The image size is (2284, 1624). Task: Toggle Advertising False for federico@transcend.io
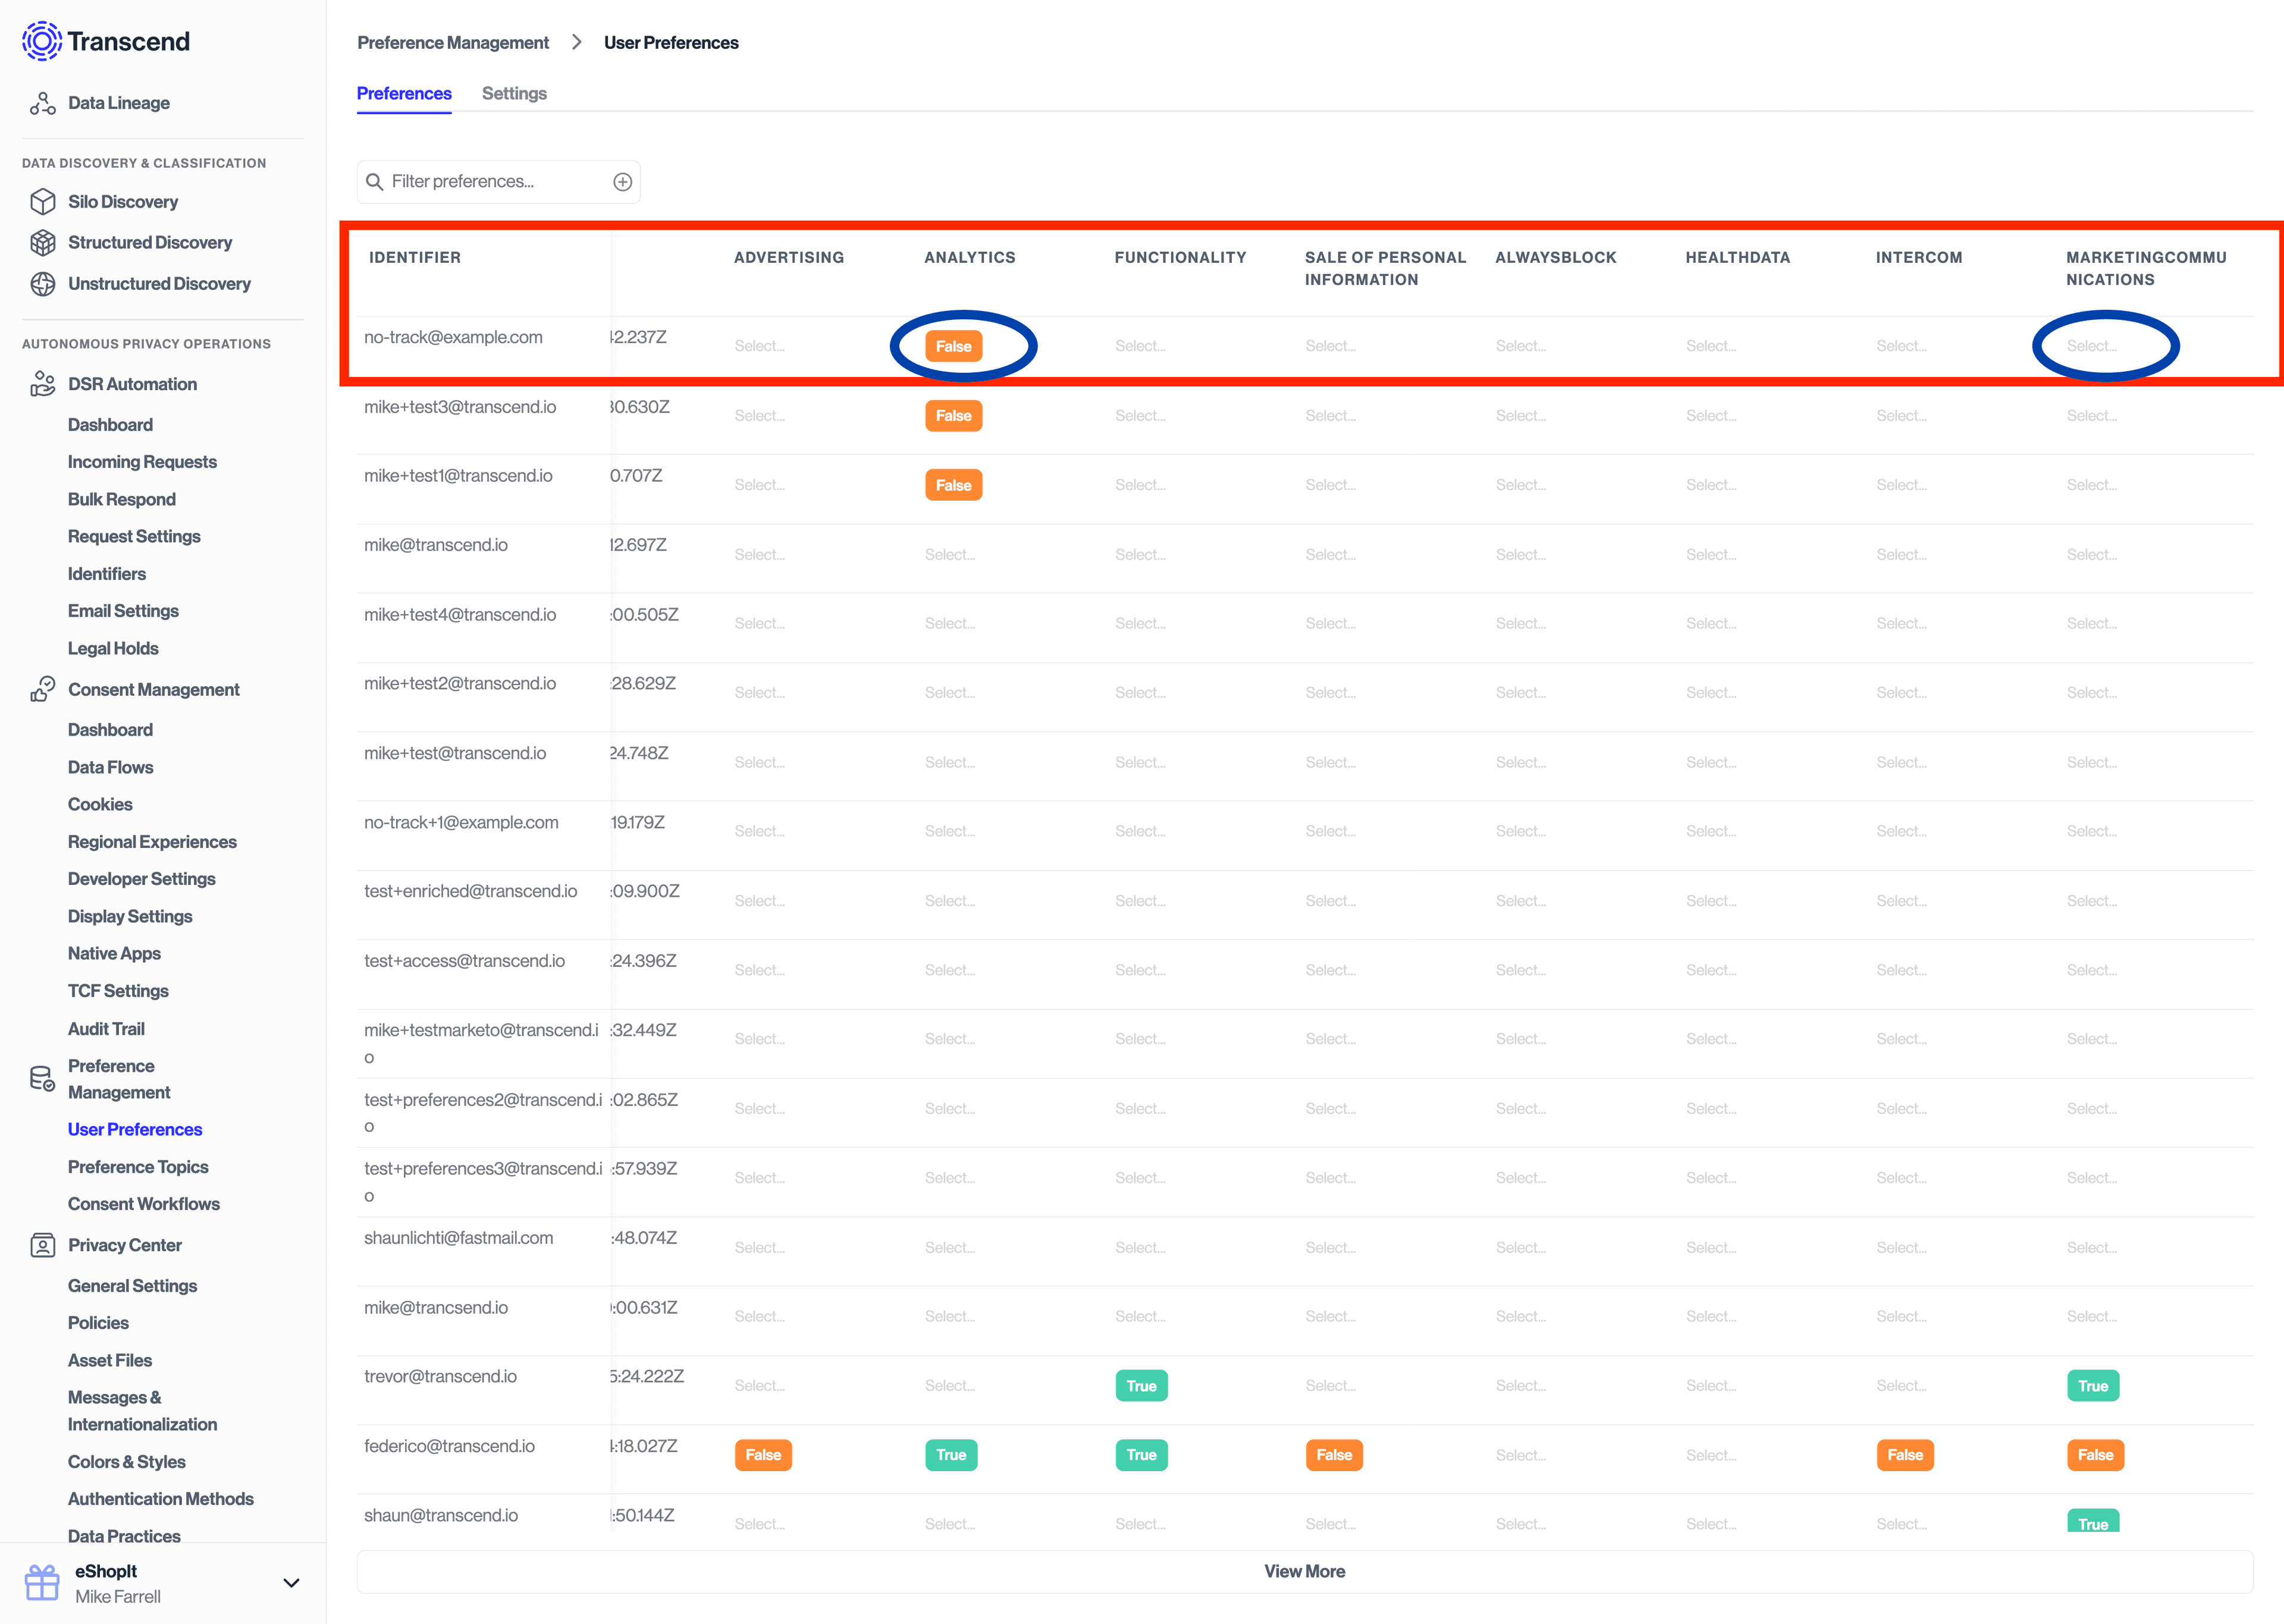point(763,1455)
